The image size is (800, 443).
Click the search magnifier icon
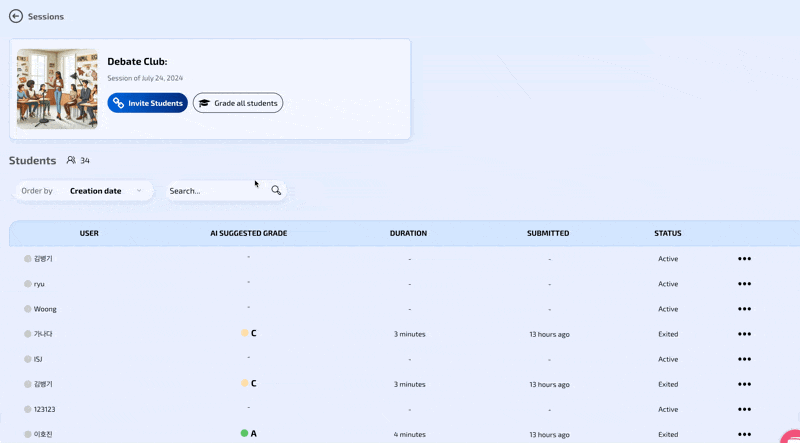[x=276, y=190]
